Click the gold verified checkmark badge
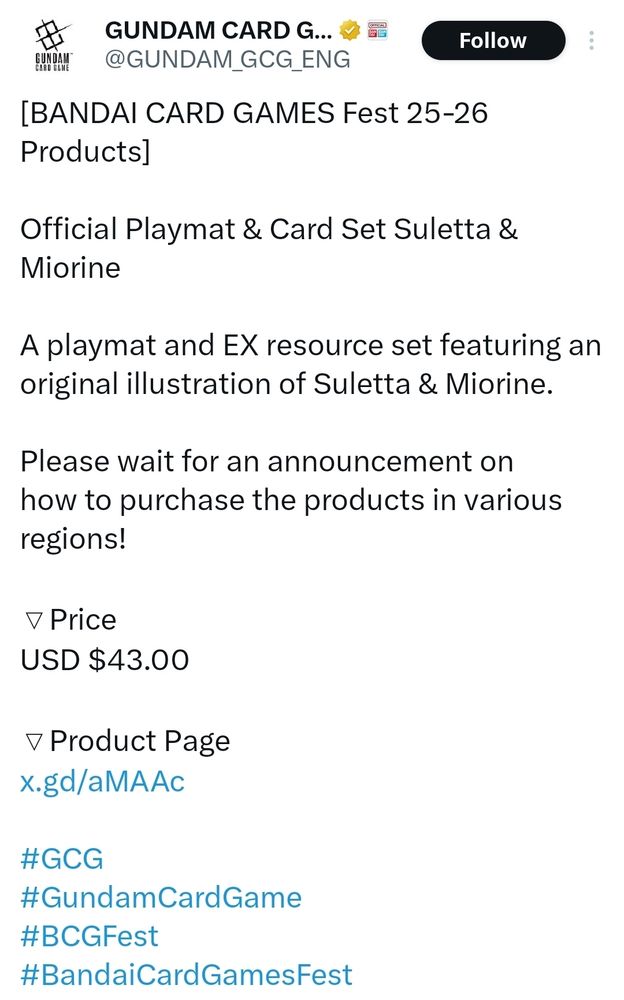The height and width of the screenshot is (1000, 624). [350, 29]
